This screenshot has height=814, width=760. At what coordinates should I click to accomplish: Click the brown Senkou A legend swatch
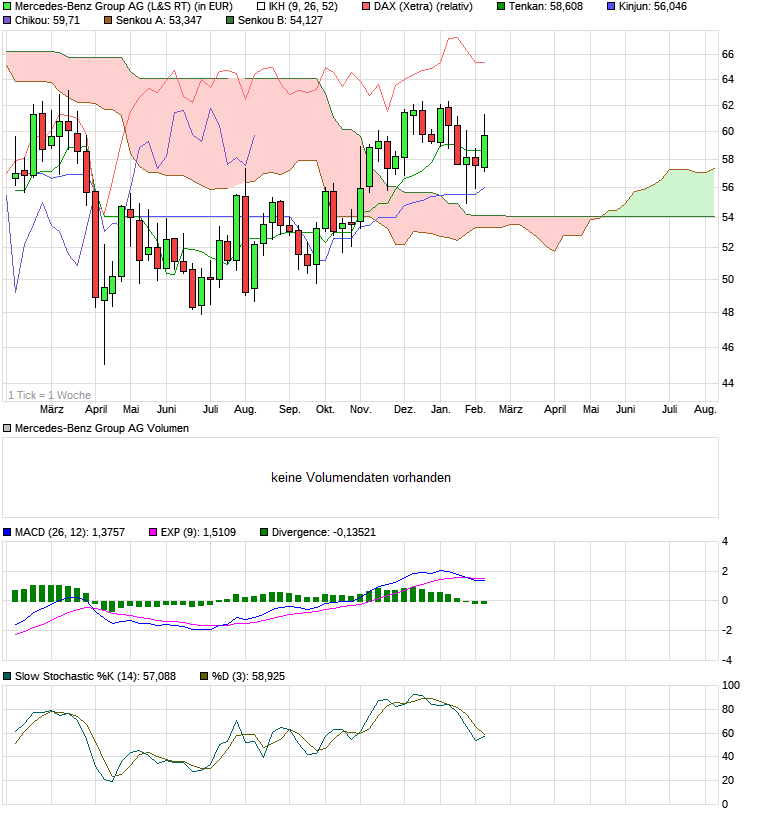pos(108,21)
